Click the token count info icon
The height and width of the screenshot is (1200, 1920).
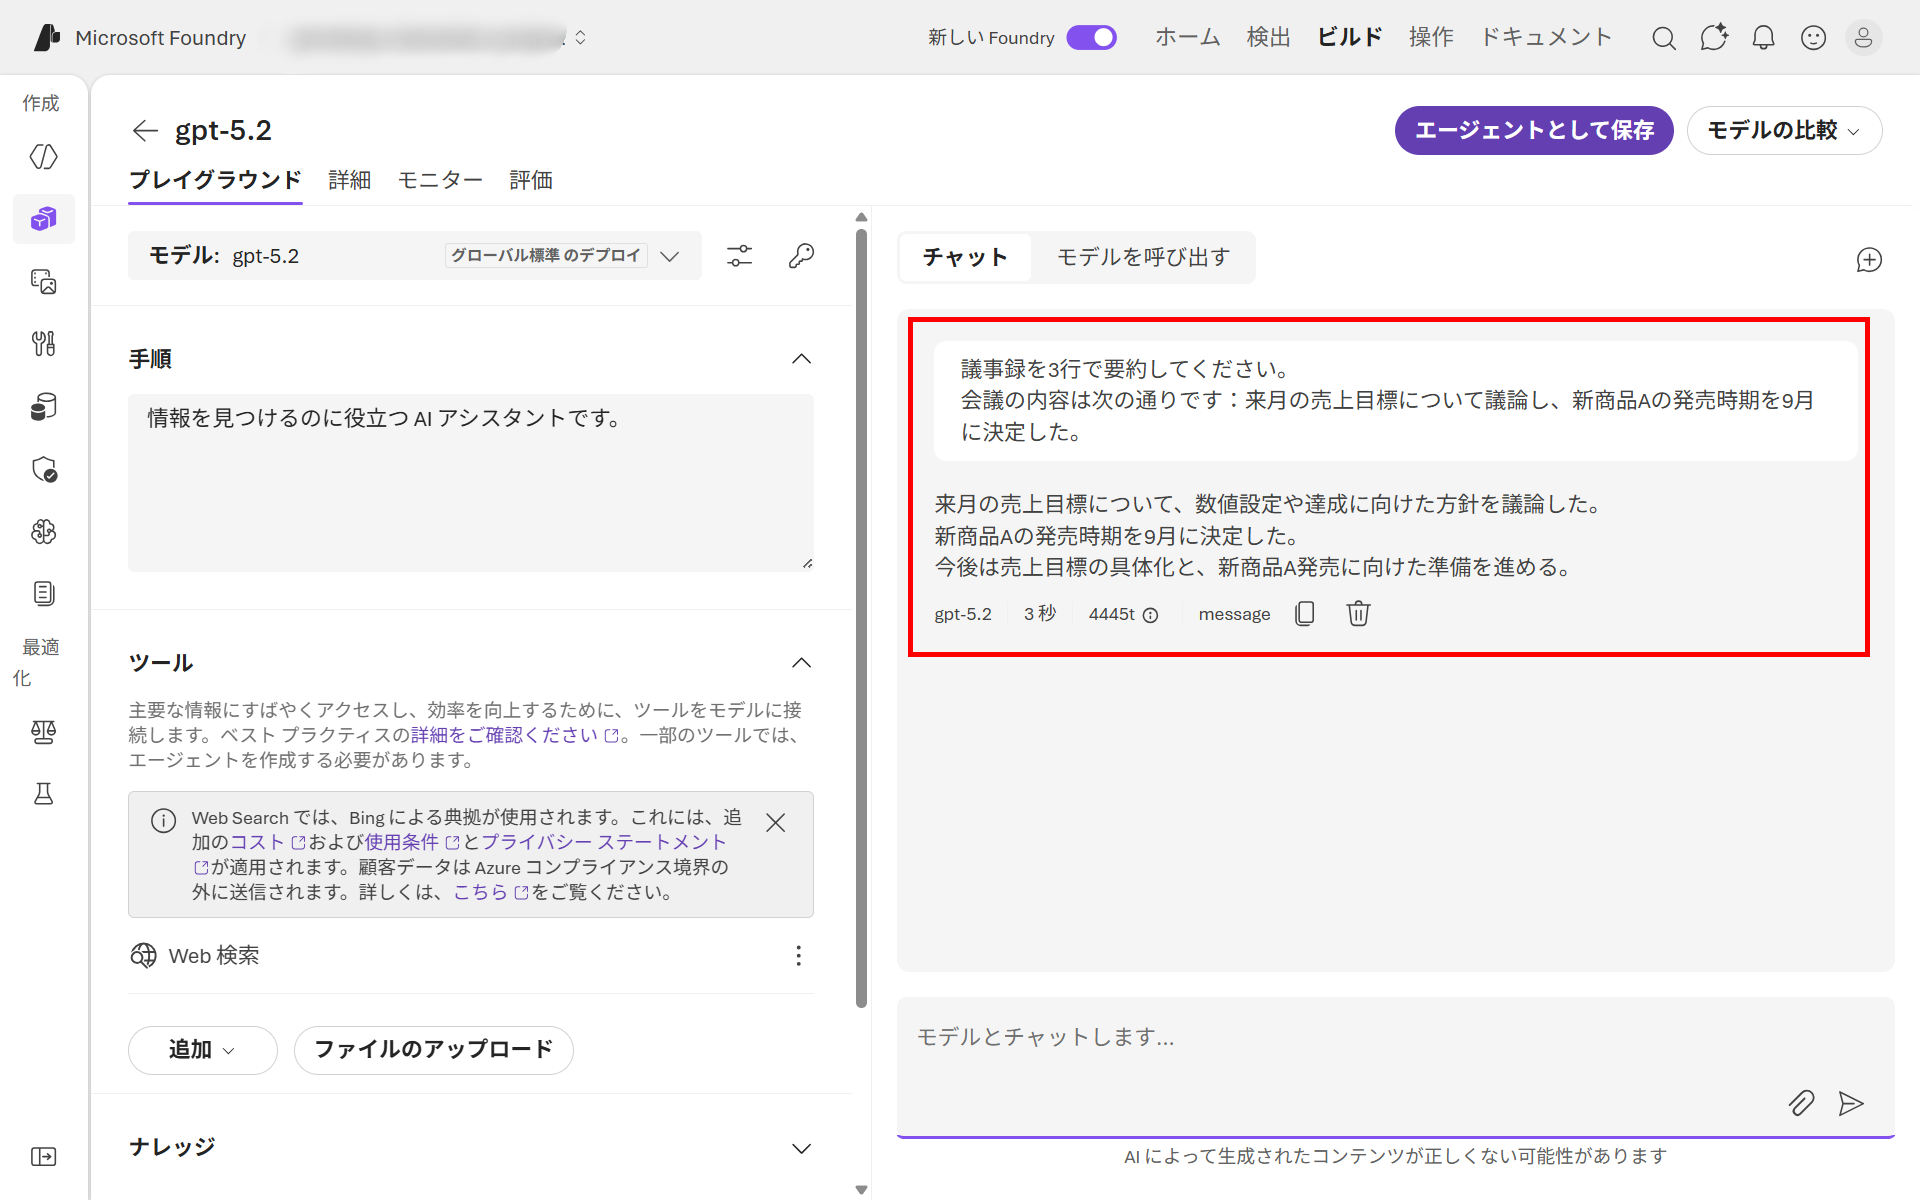[x=1151, y=615]
